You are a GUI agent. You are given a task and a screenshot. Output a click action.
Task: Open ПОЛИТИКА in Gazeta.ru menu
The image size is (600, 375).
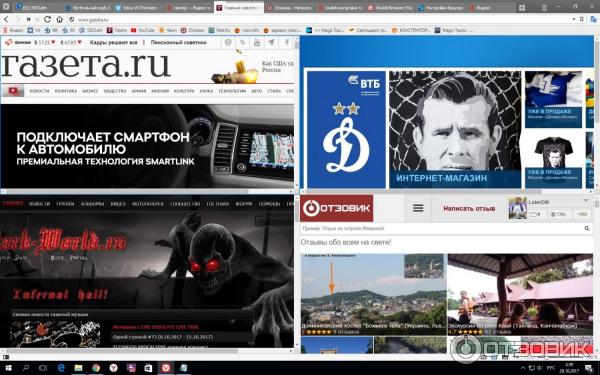click(65, 91)
